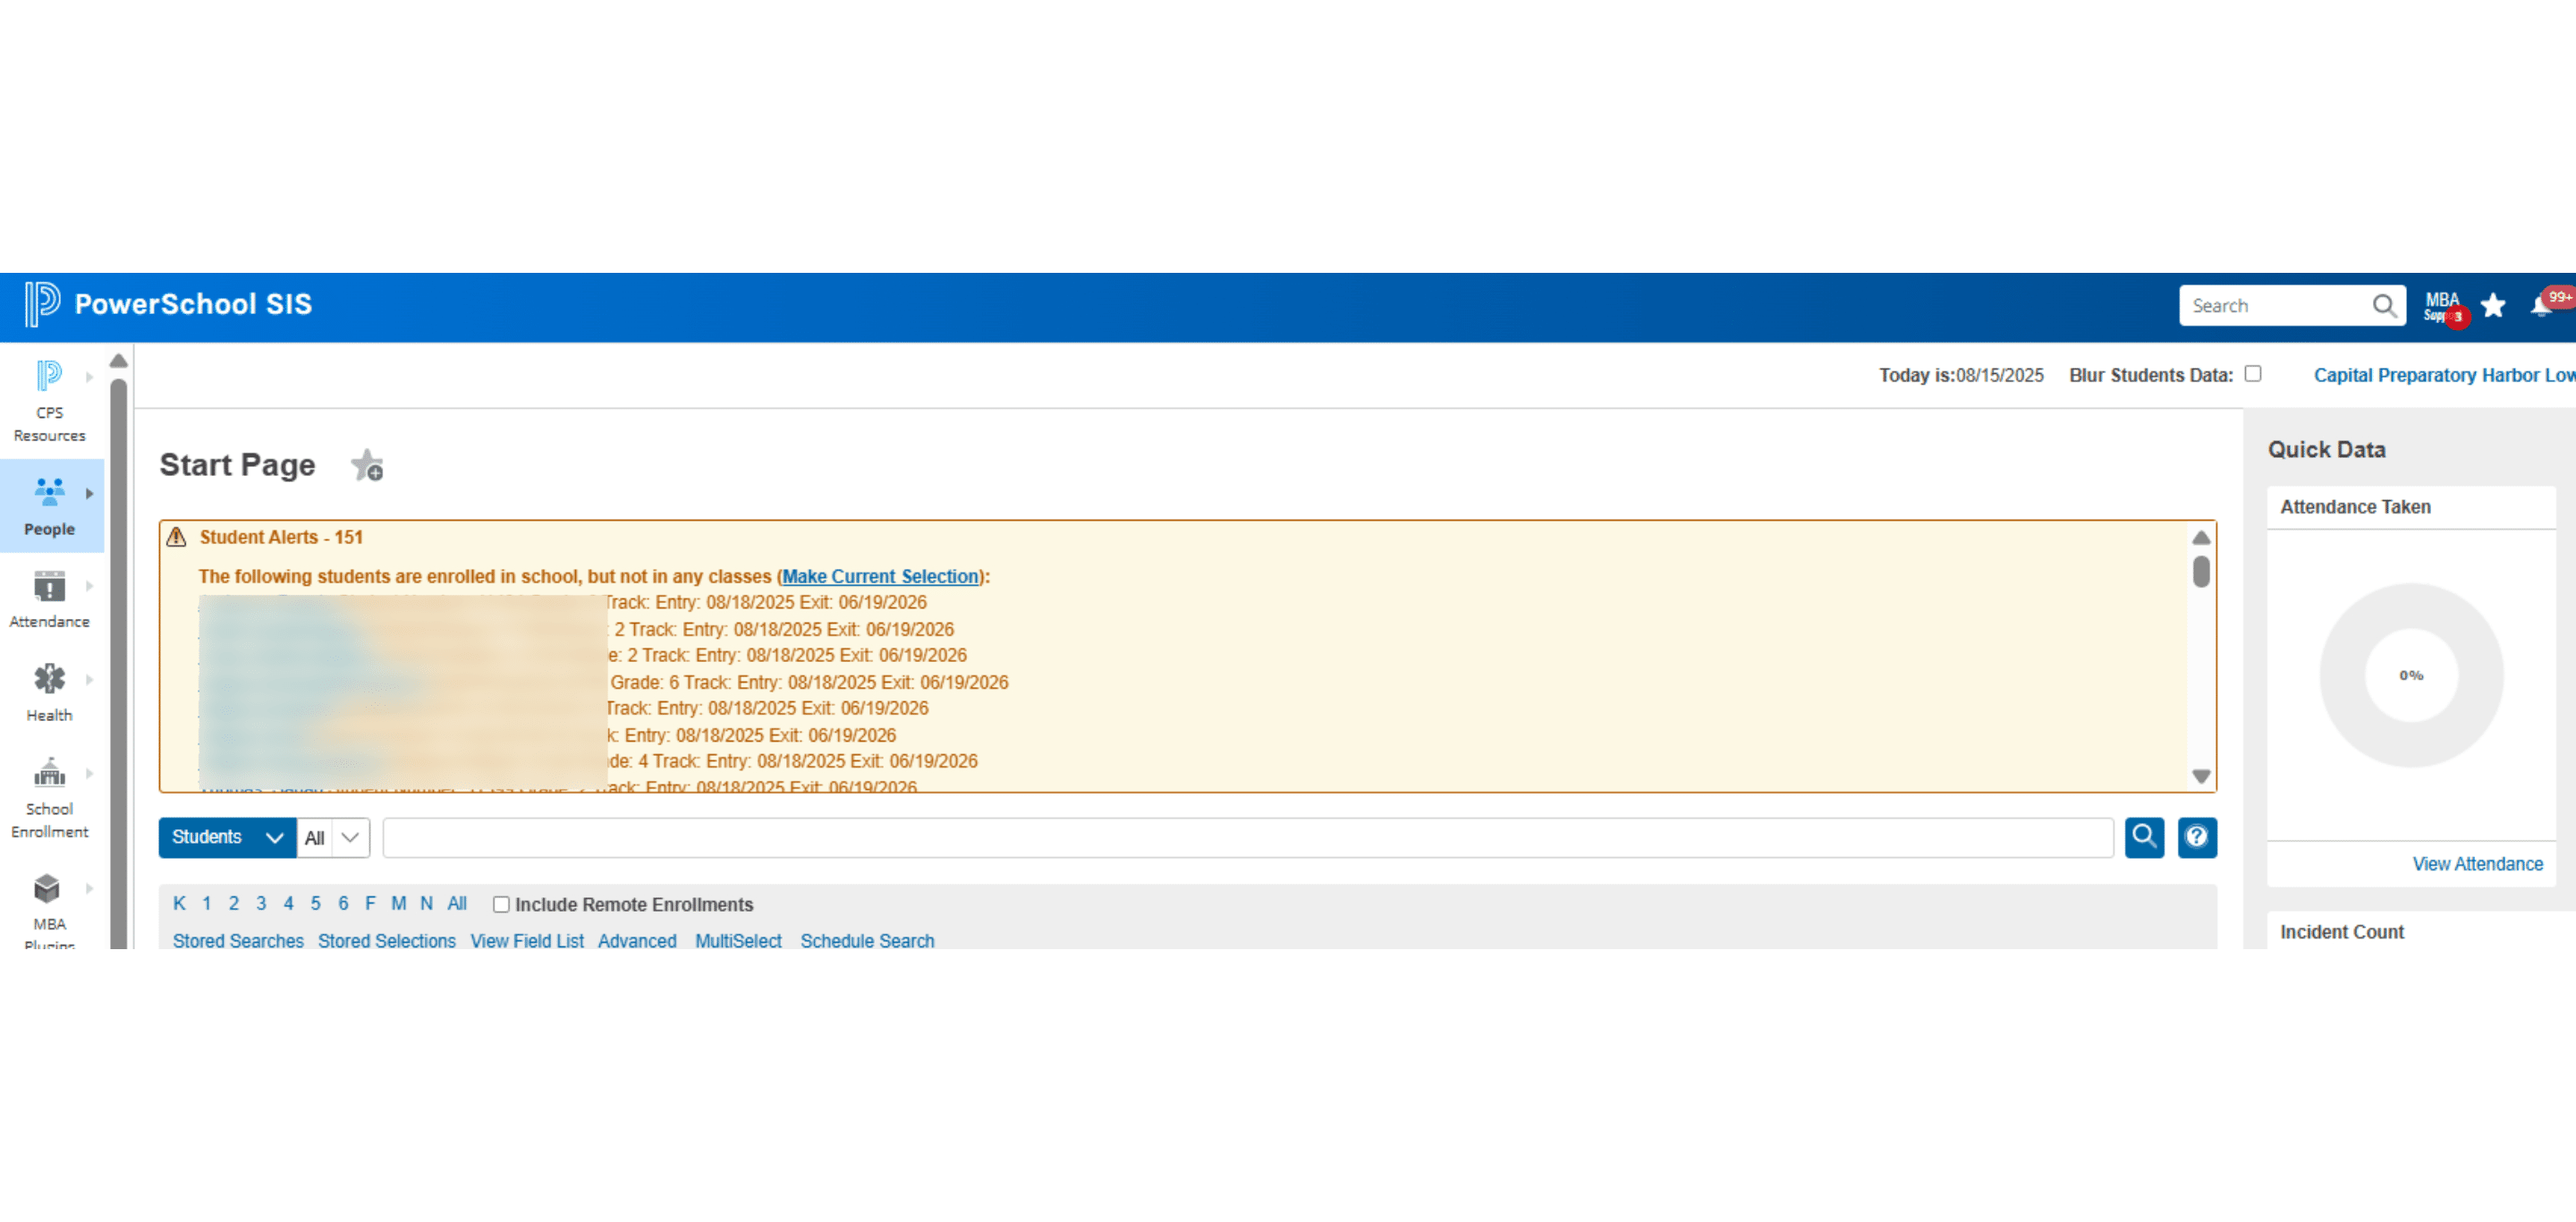This screenshot has height=1222, width=2576.
Task: Filter students by grade 6
Action: click(343, 904)
